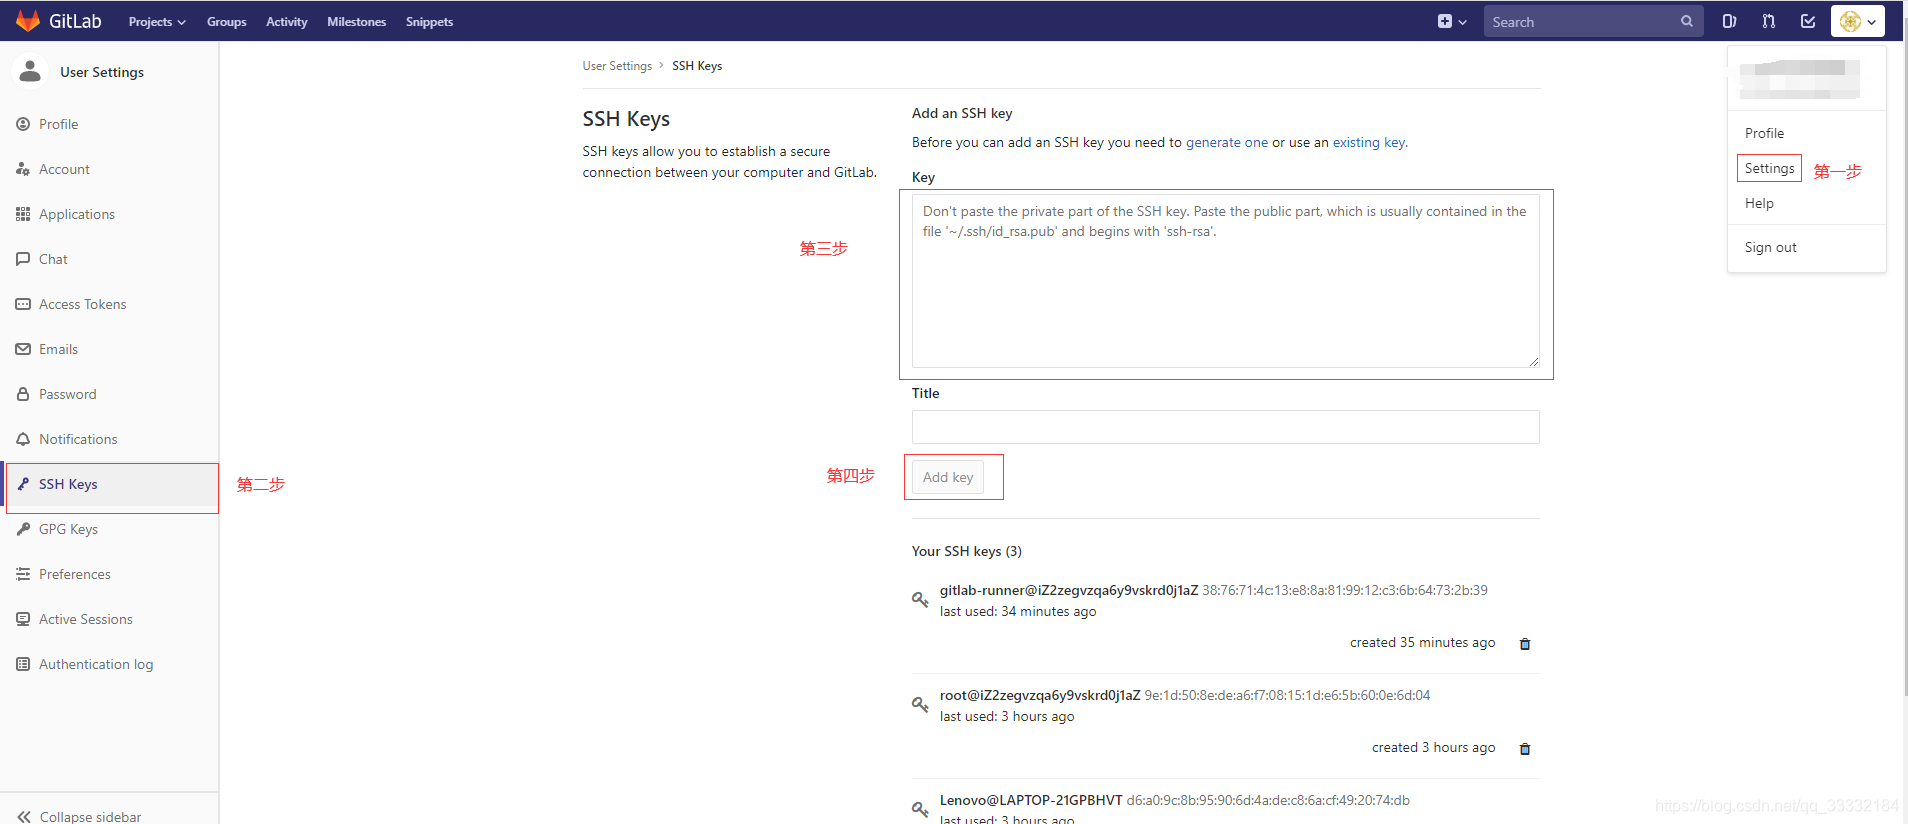The image size is (1908, 824).
Task: Open the todos checkmark icon
Action: (x=1808, y=21)
